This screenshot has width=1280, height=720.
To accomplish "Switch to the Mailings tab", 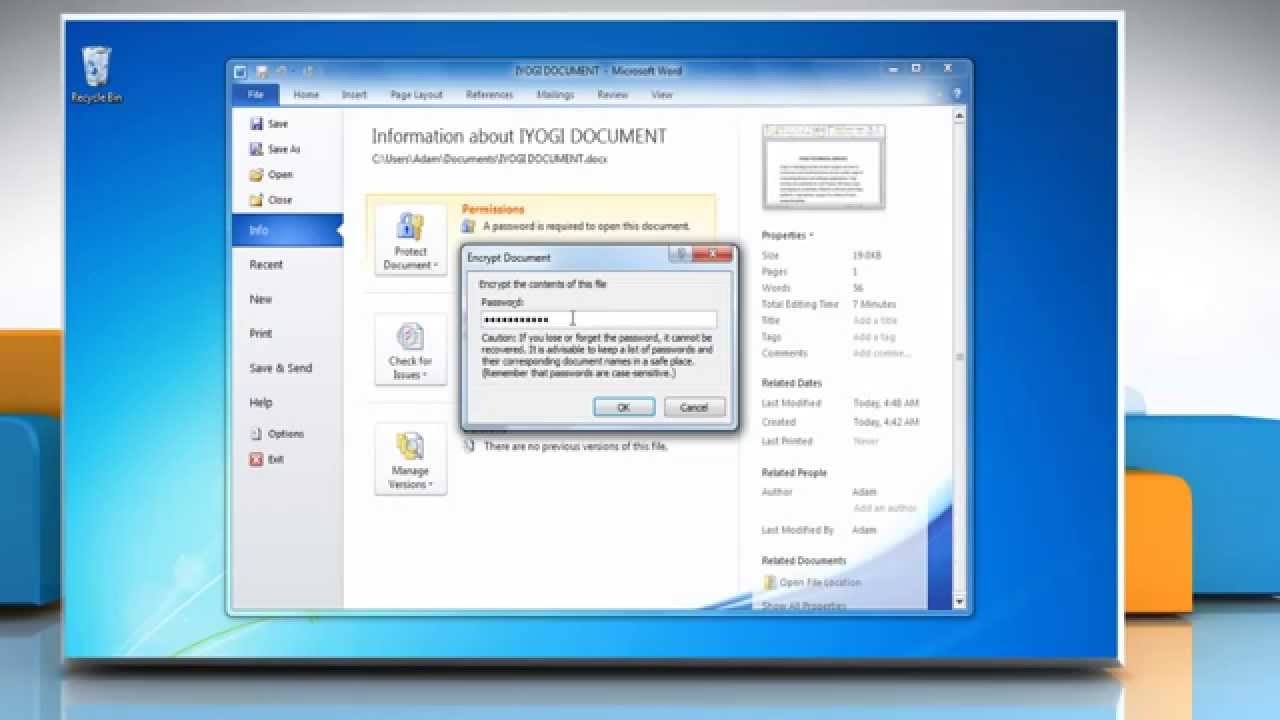I will 555,94.
